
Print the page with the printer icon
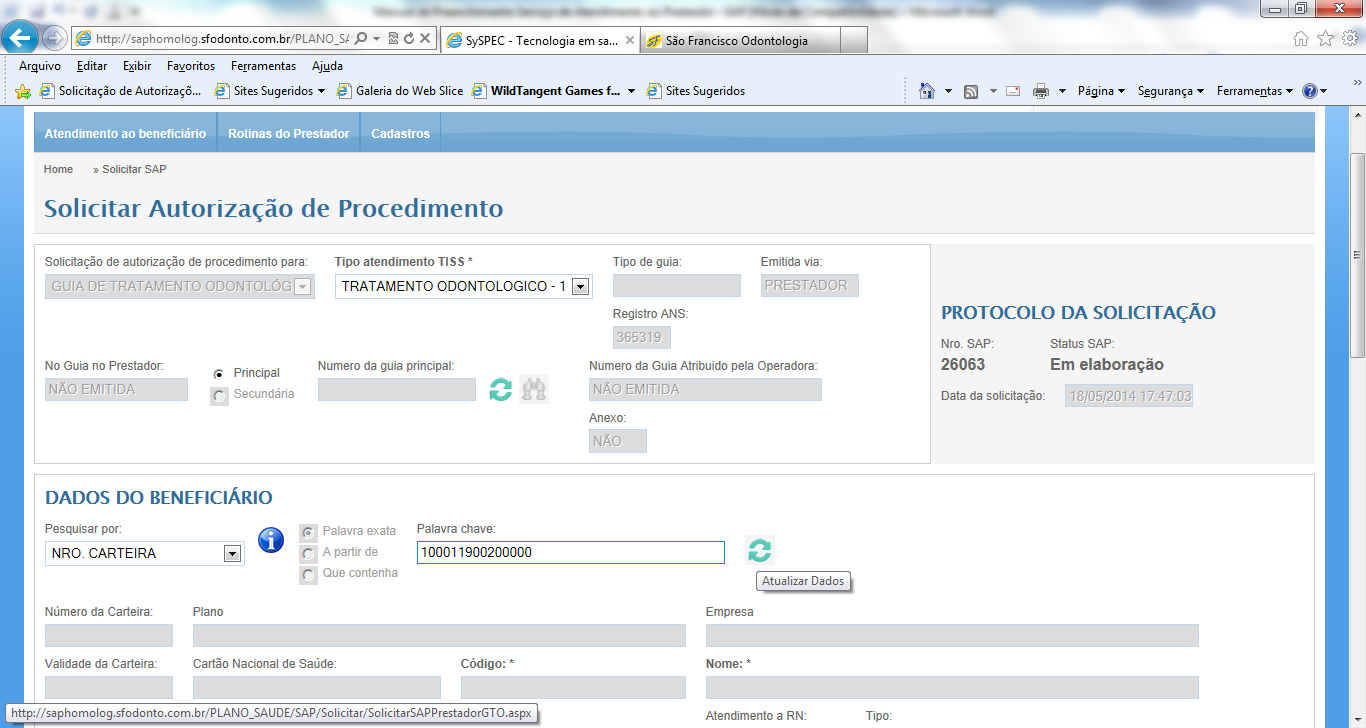point(1041,91)
